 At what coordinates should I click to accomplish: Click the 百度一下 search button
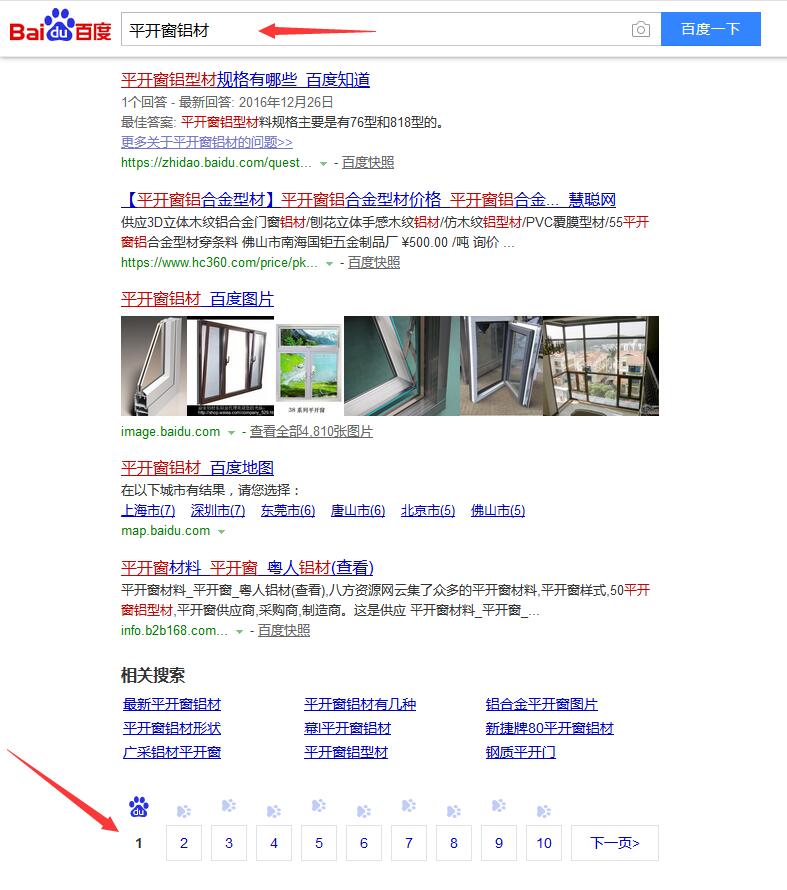point(710,29)
